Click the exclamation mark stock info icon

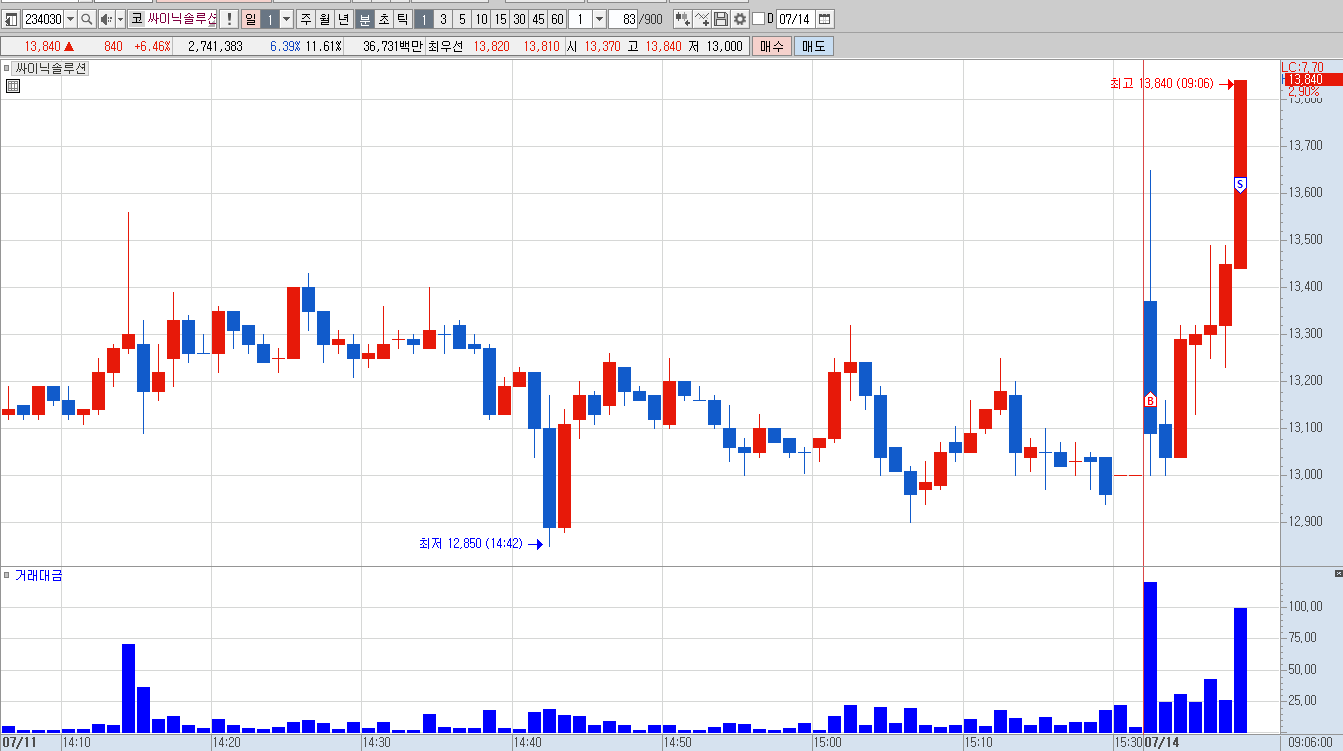click(x=228, y=19)
